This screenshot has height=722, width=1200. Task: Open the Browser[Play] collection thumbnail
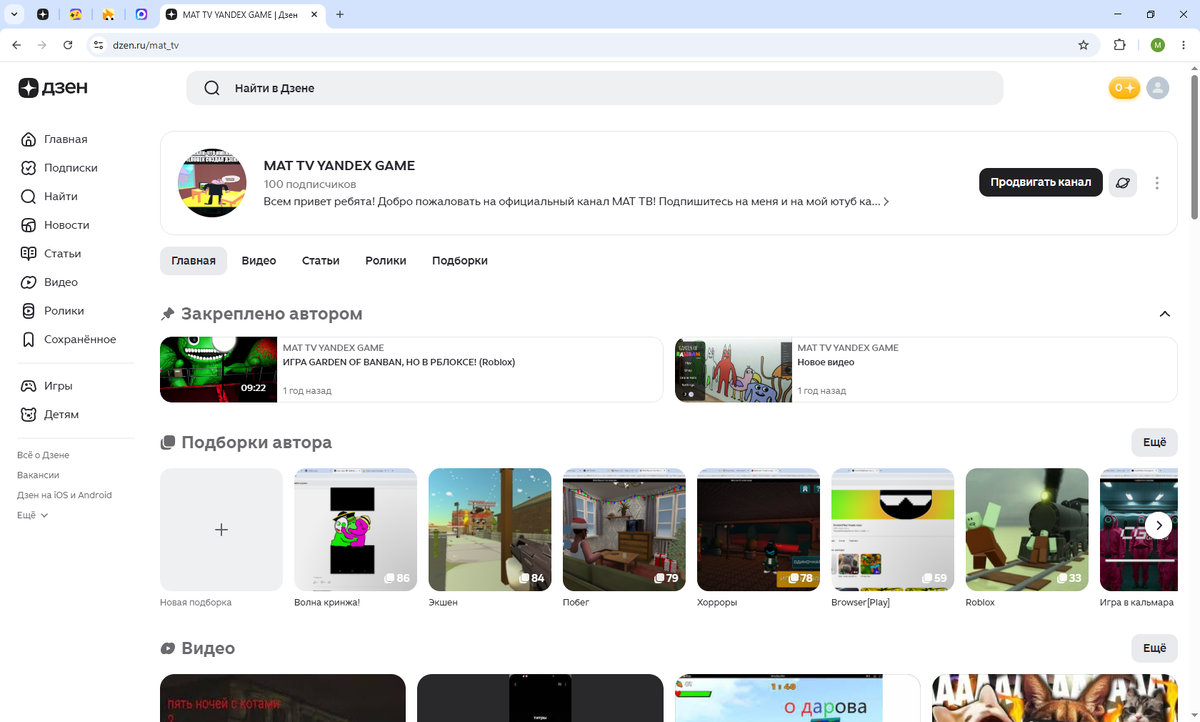892,529
